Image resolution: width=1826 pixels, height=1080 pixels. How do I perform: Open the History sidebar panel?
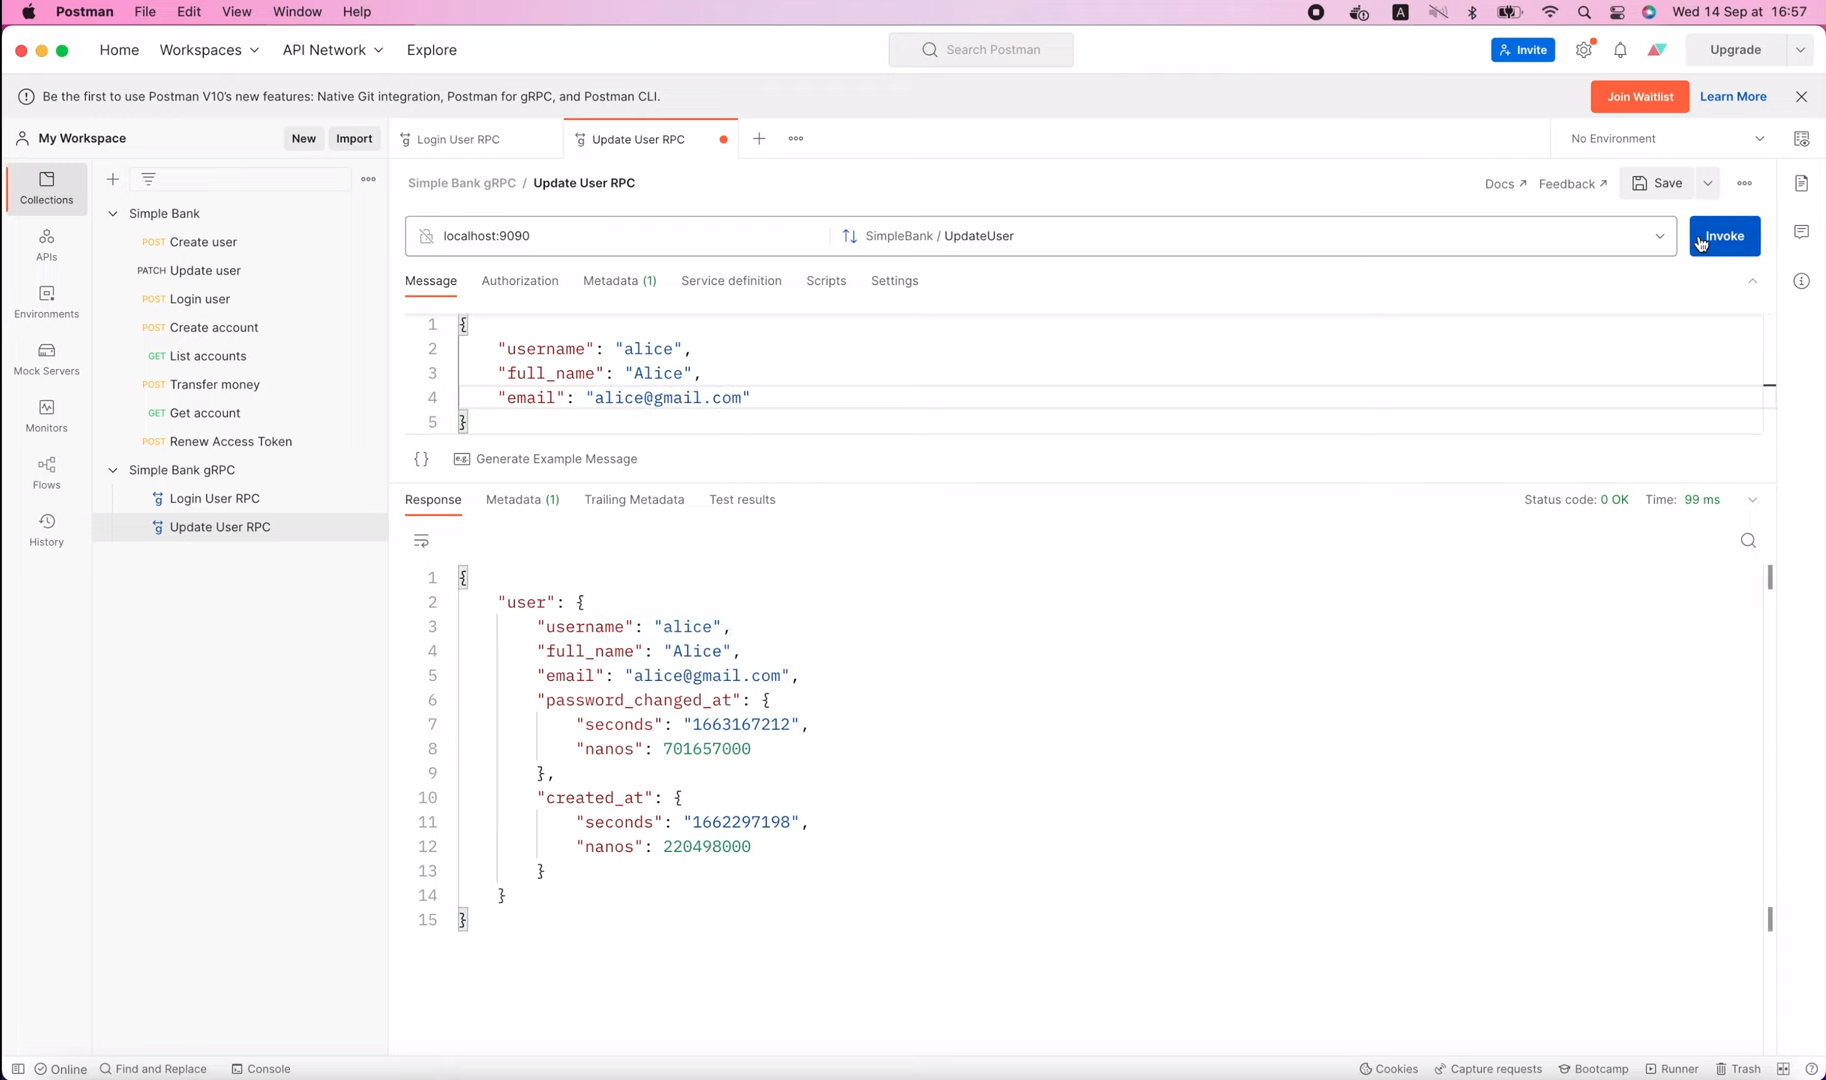(46, 530)
